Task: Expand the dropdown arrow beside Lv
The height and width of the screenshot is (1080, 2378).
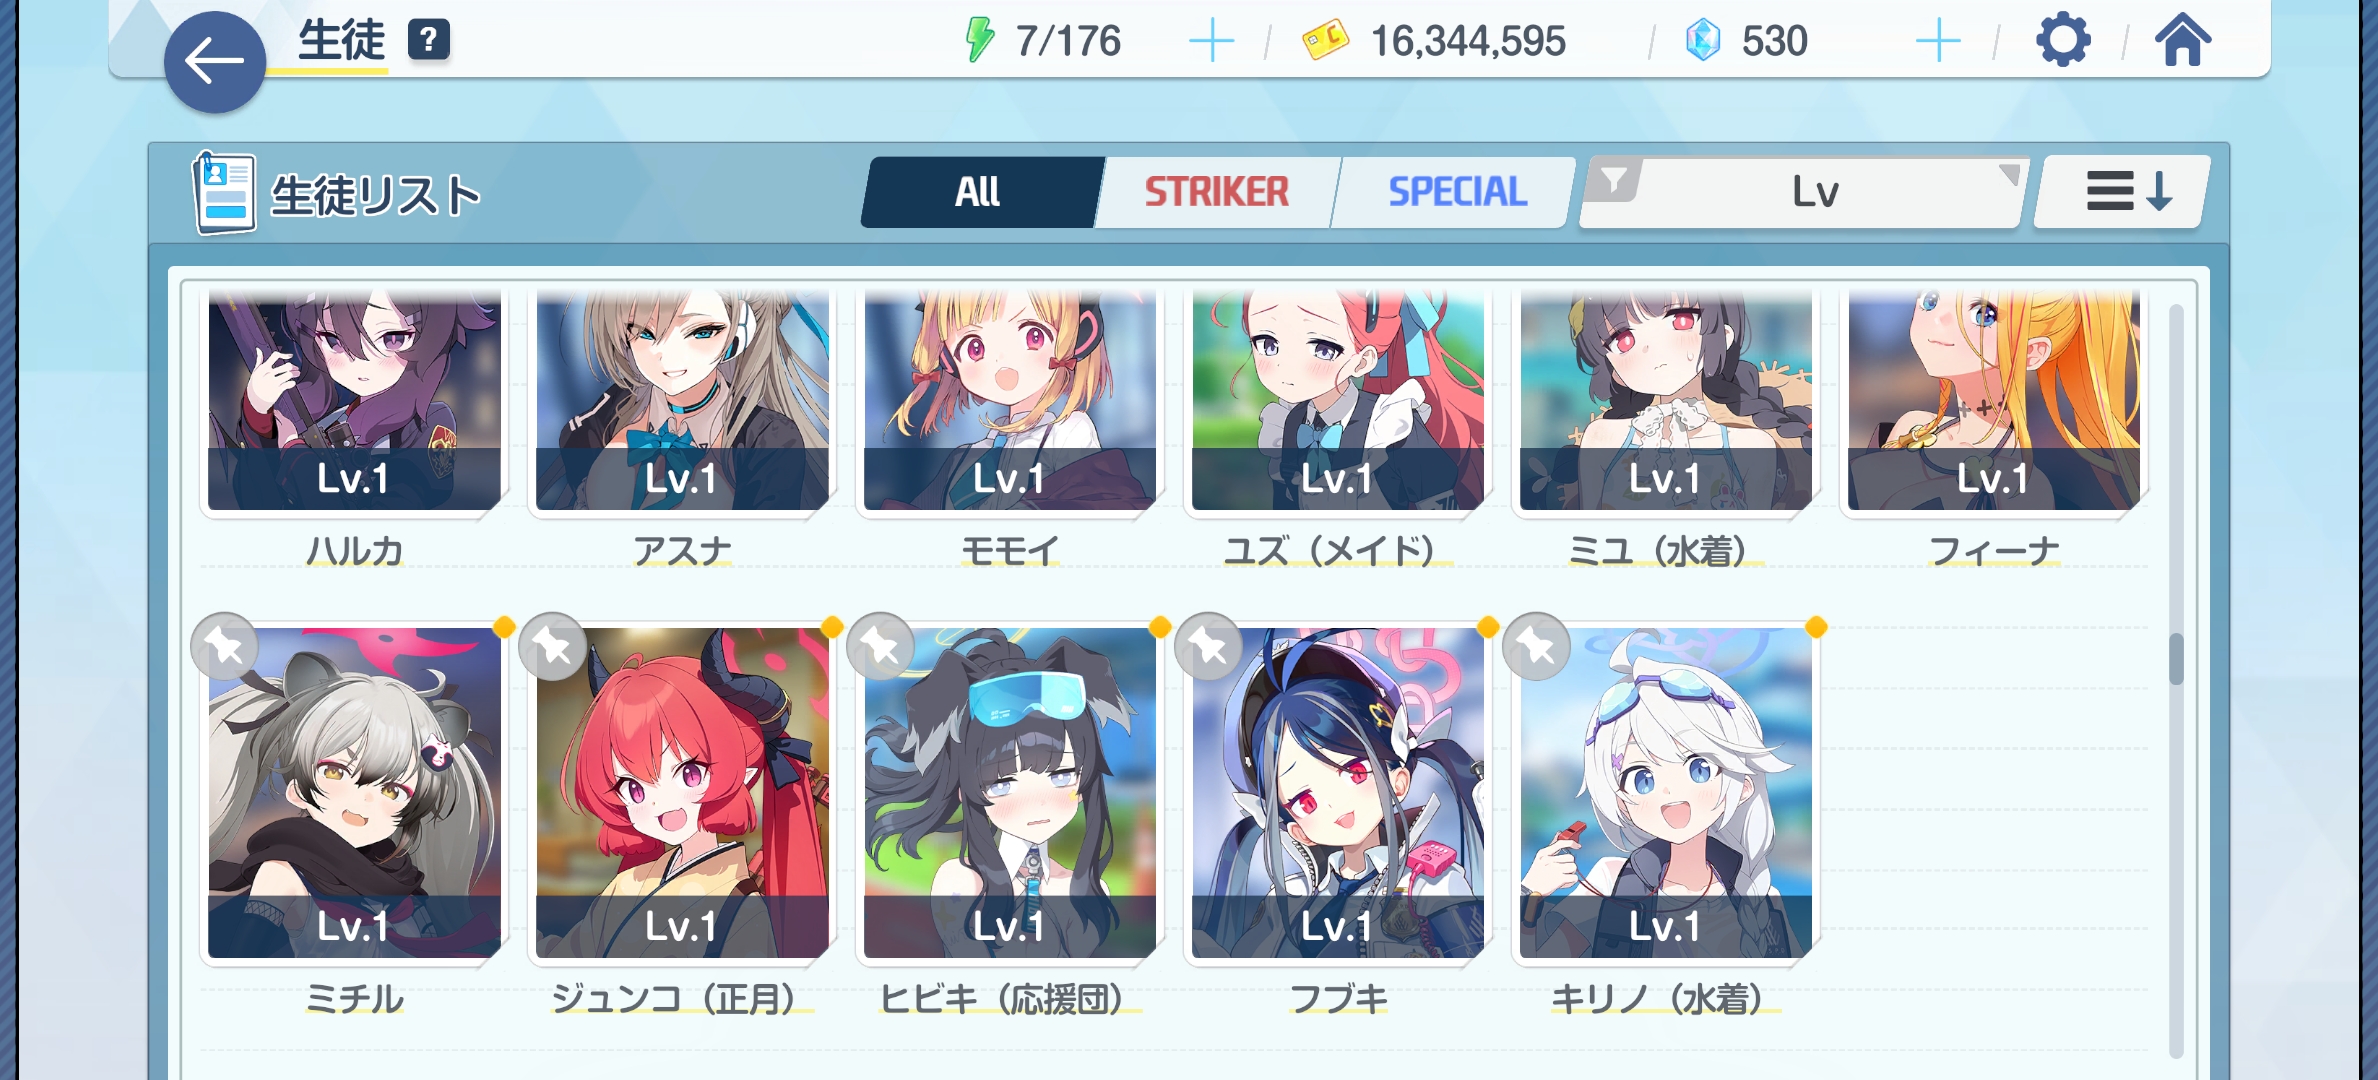Action: (2008, 176)
